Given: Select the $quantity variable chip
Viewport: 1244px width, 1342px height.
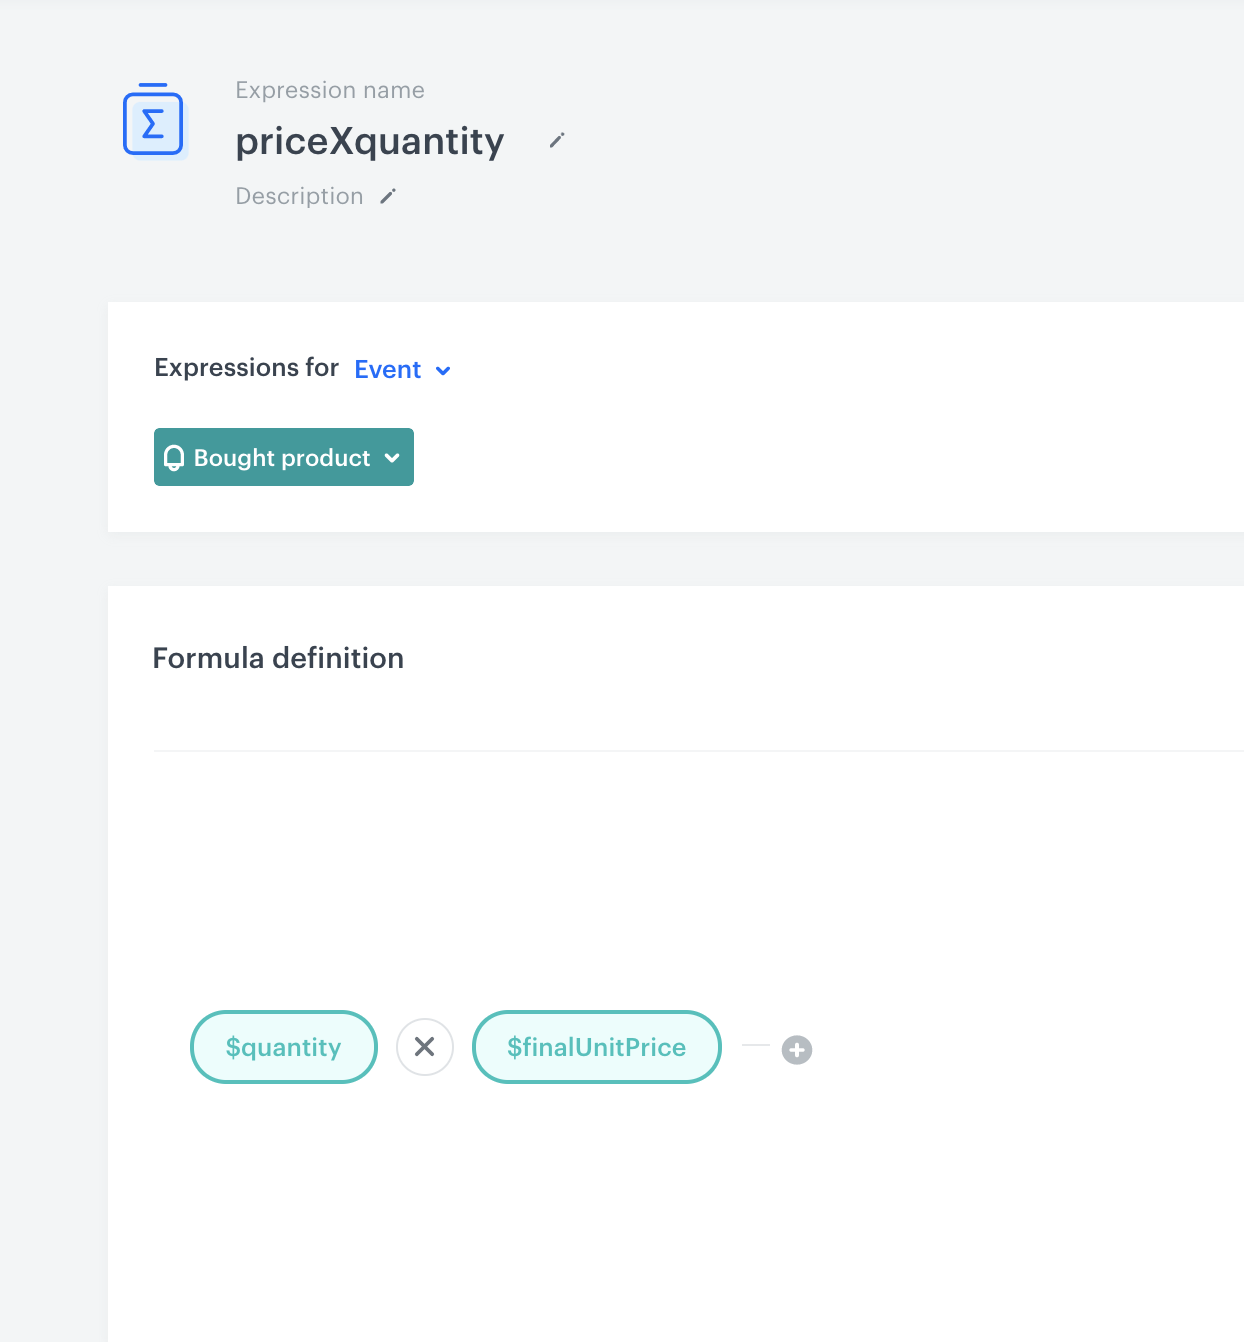Looking at the screenshot, I should 283,1047.
